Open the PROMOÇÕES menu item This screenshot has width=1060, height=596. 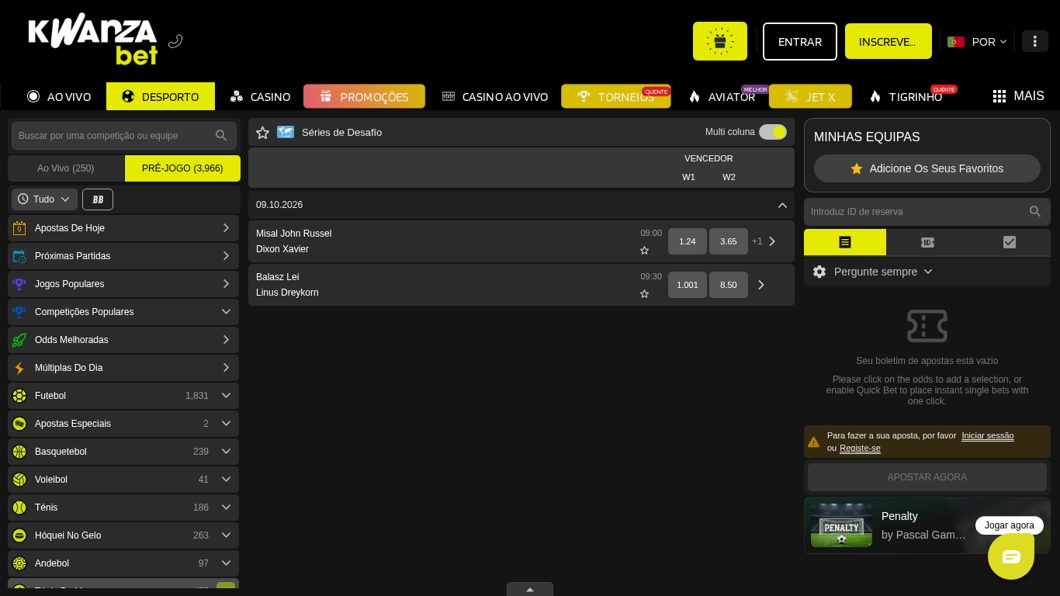(364, 97)
